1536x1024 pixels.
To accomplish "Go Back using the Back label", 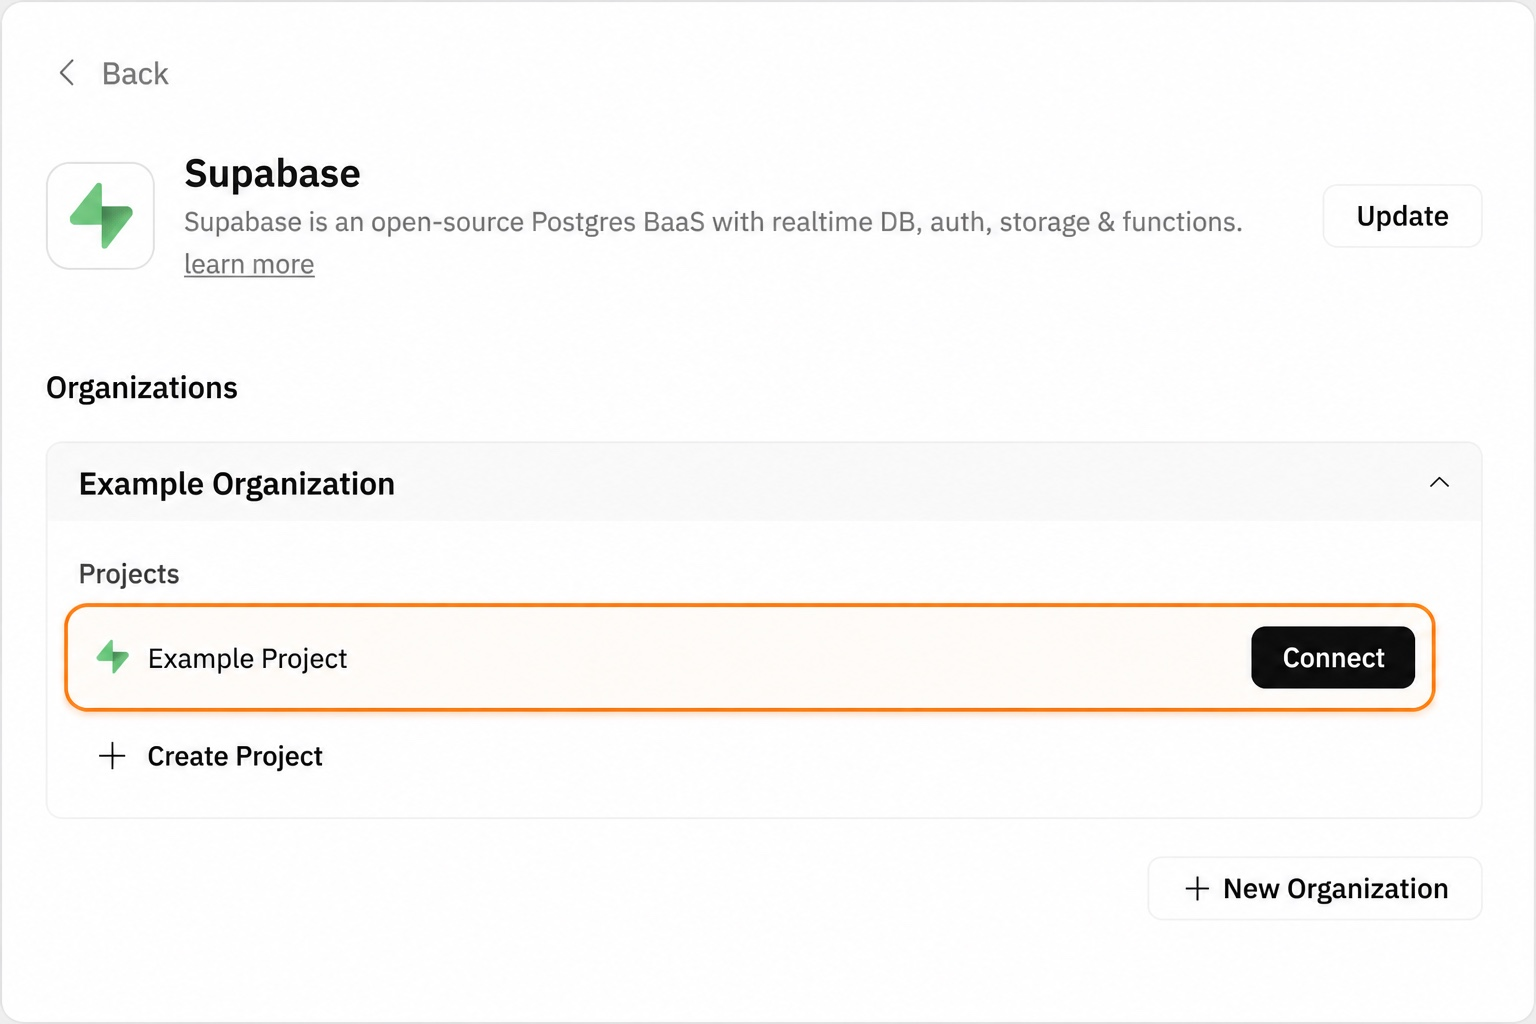I will point(135,73).
